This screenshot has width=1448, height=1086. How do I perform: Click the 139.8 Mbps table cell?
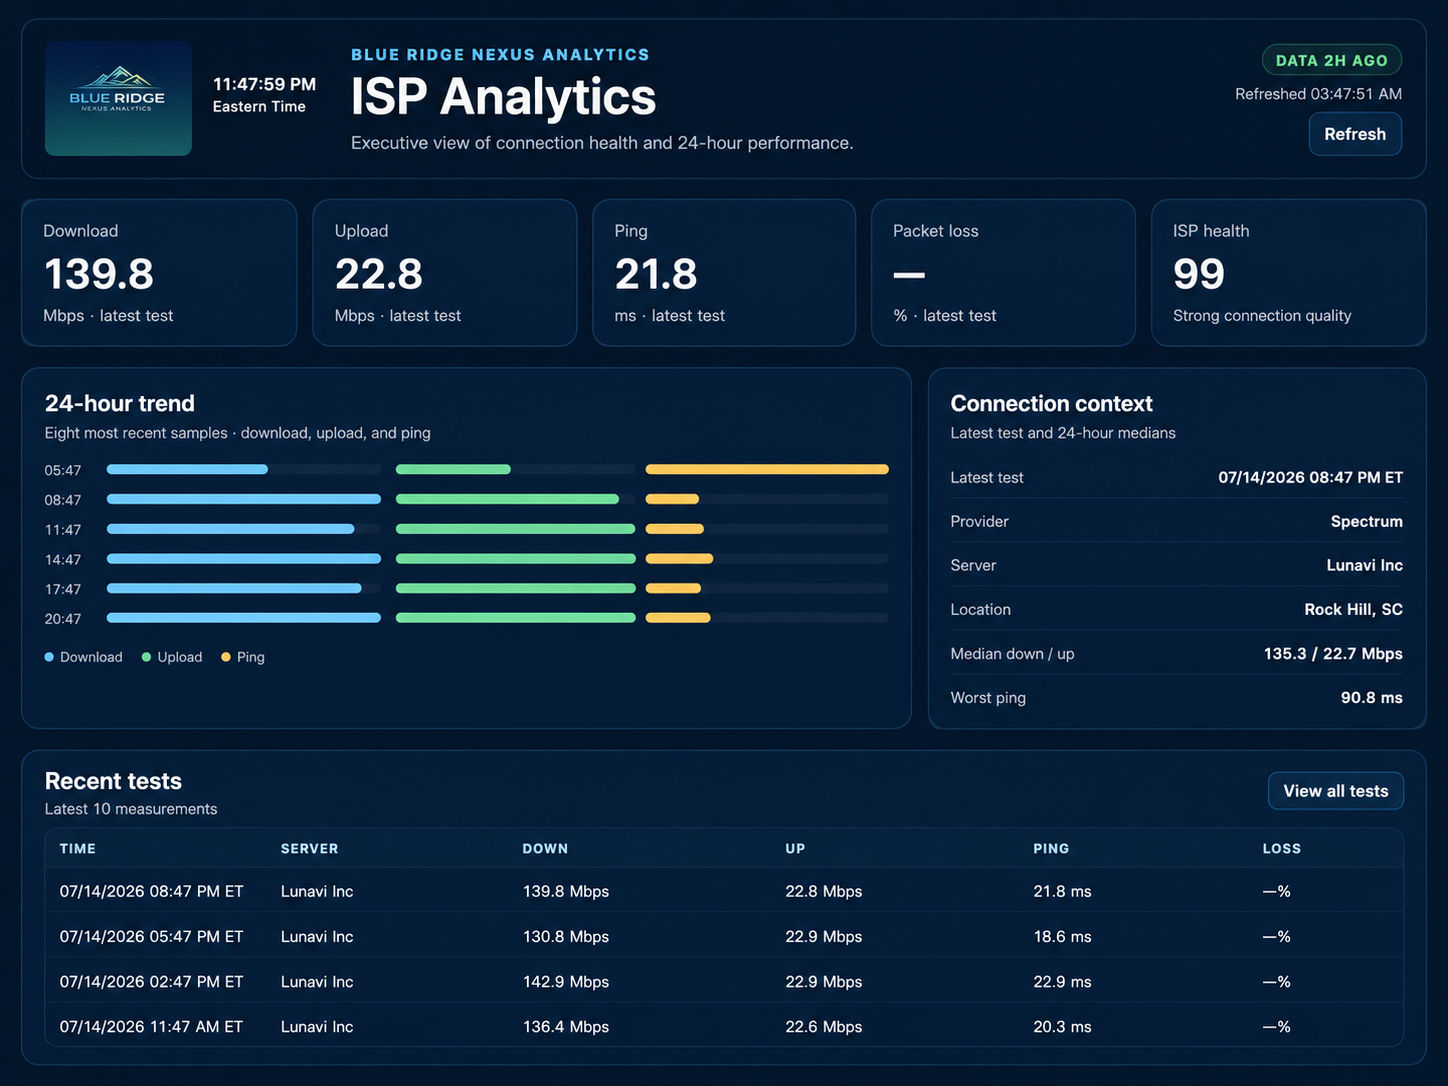coord(566,891)
